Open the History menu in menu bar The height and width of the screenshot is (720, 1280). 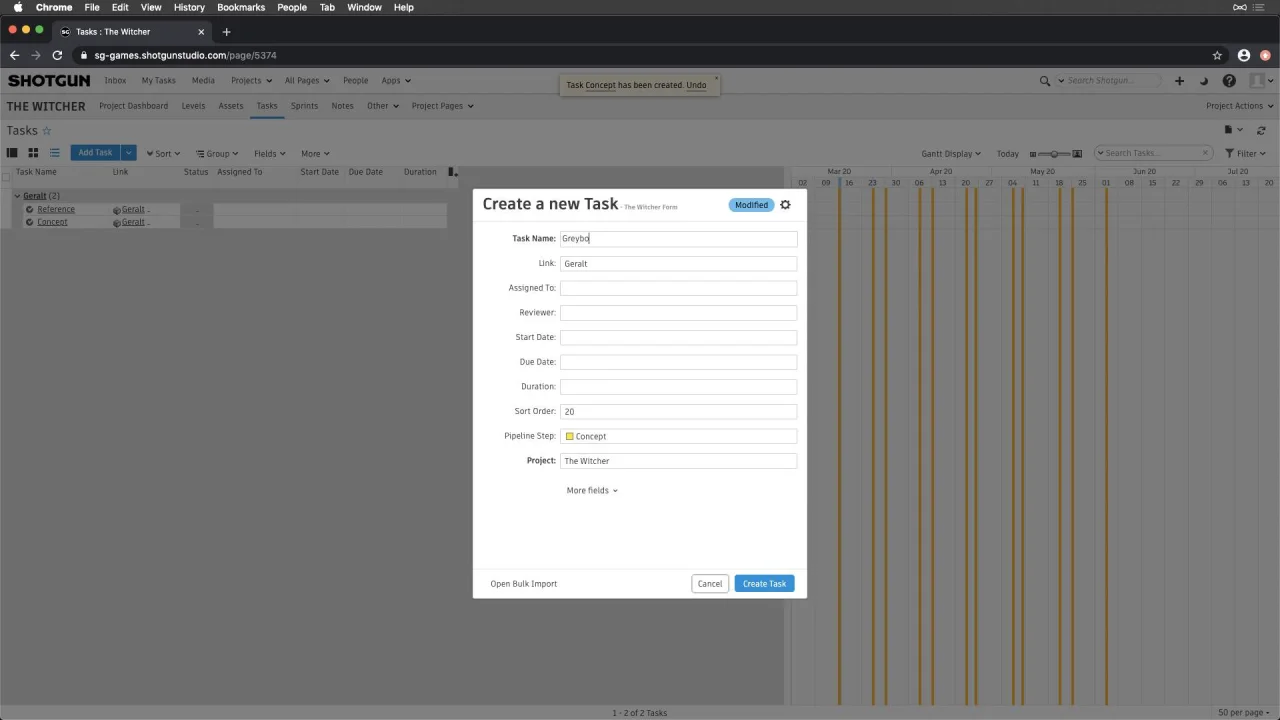189,7
